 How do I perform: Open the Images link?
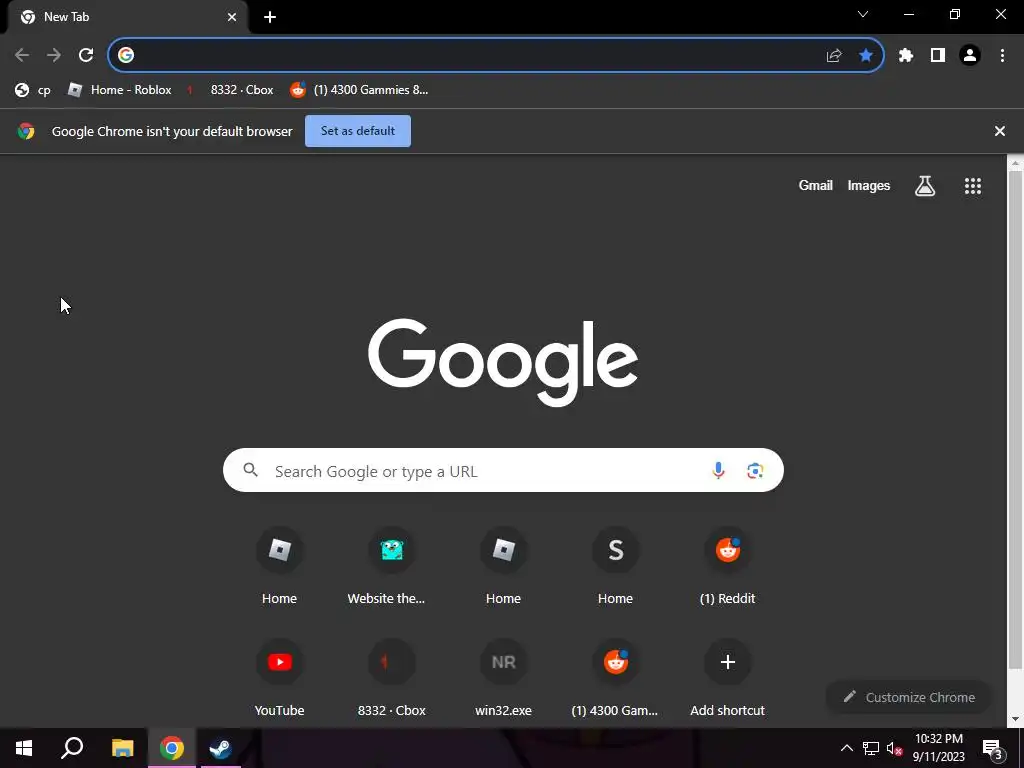(x=869, y=185)
